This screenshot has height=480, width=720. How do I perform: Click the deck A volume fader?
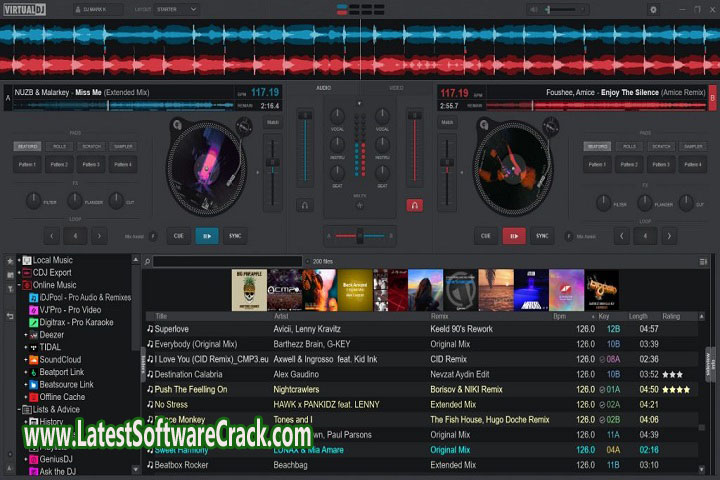click(305, 116)
